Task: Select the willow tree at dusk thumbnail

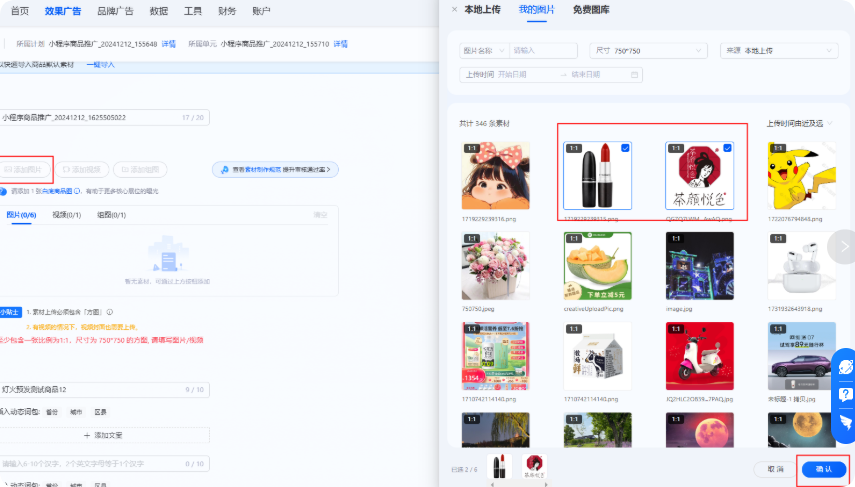Action: coord(496,430)
